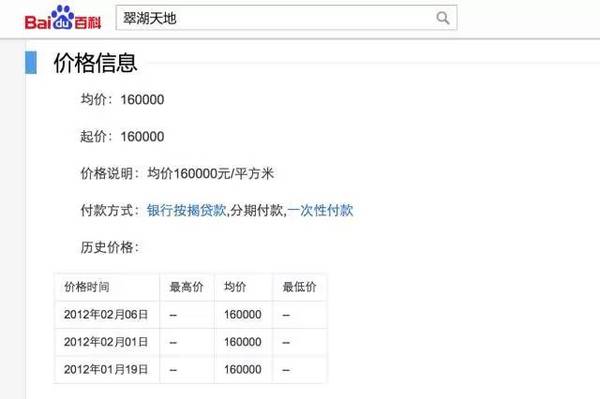Open the 银行按揭贷款 link
Screen dimensions: 600x399
tap(187, 210)
